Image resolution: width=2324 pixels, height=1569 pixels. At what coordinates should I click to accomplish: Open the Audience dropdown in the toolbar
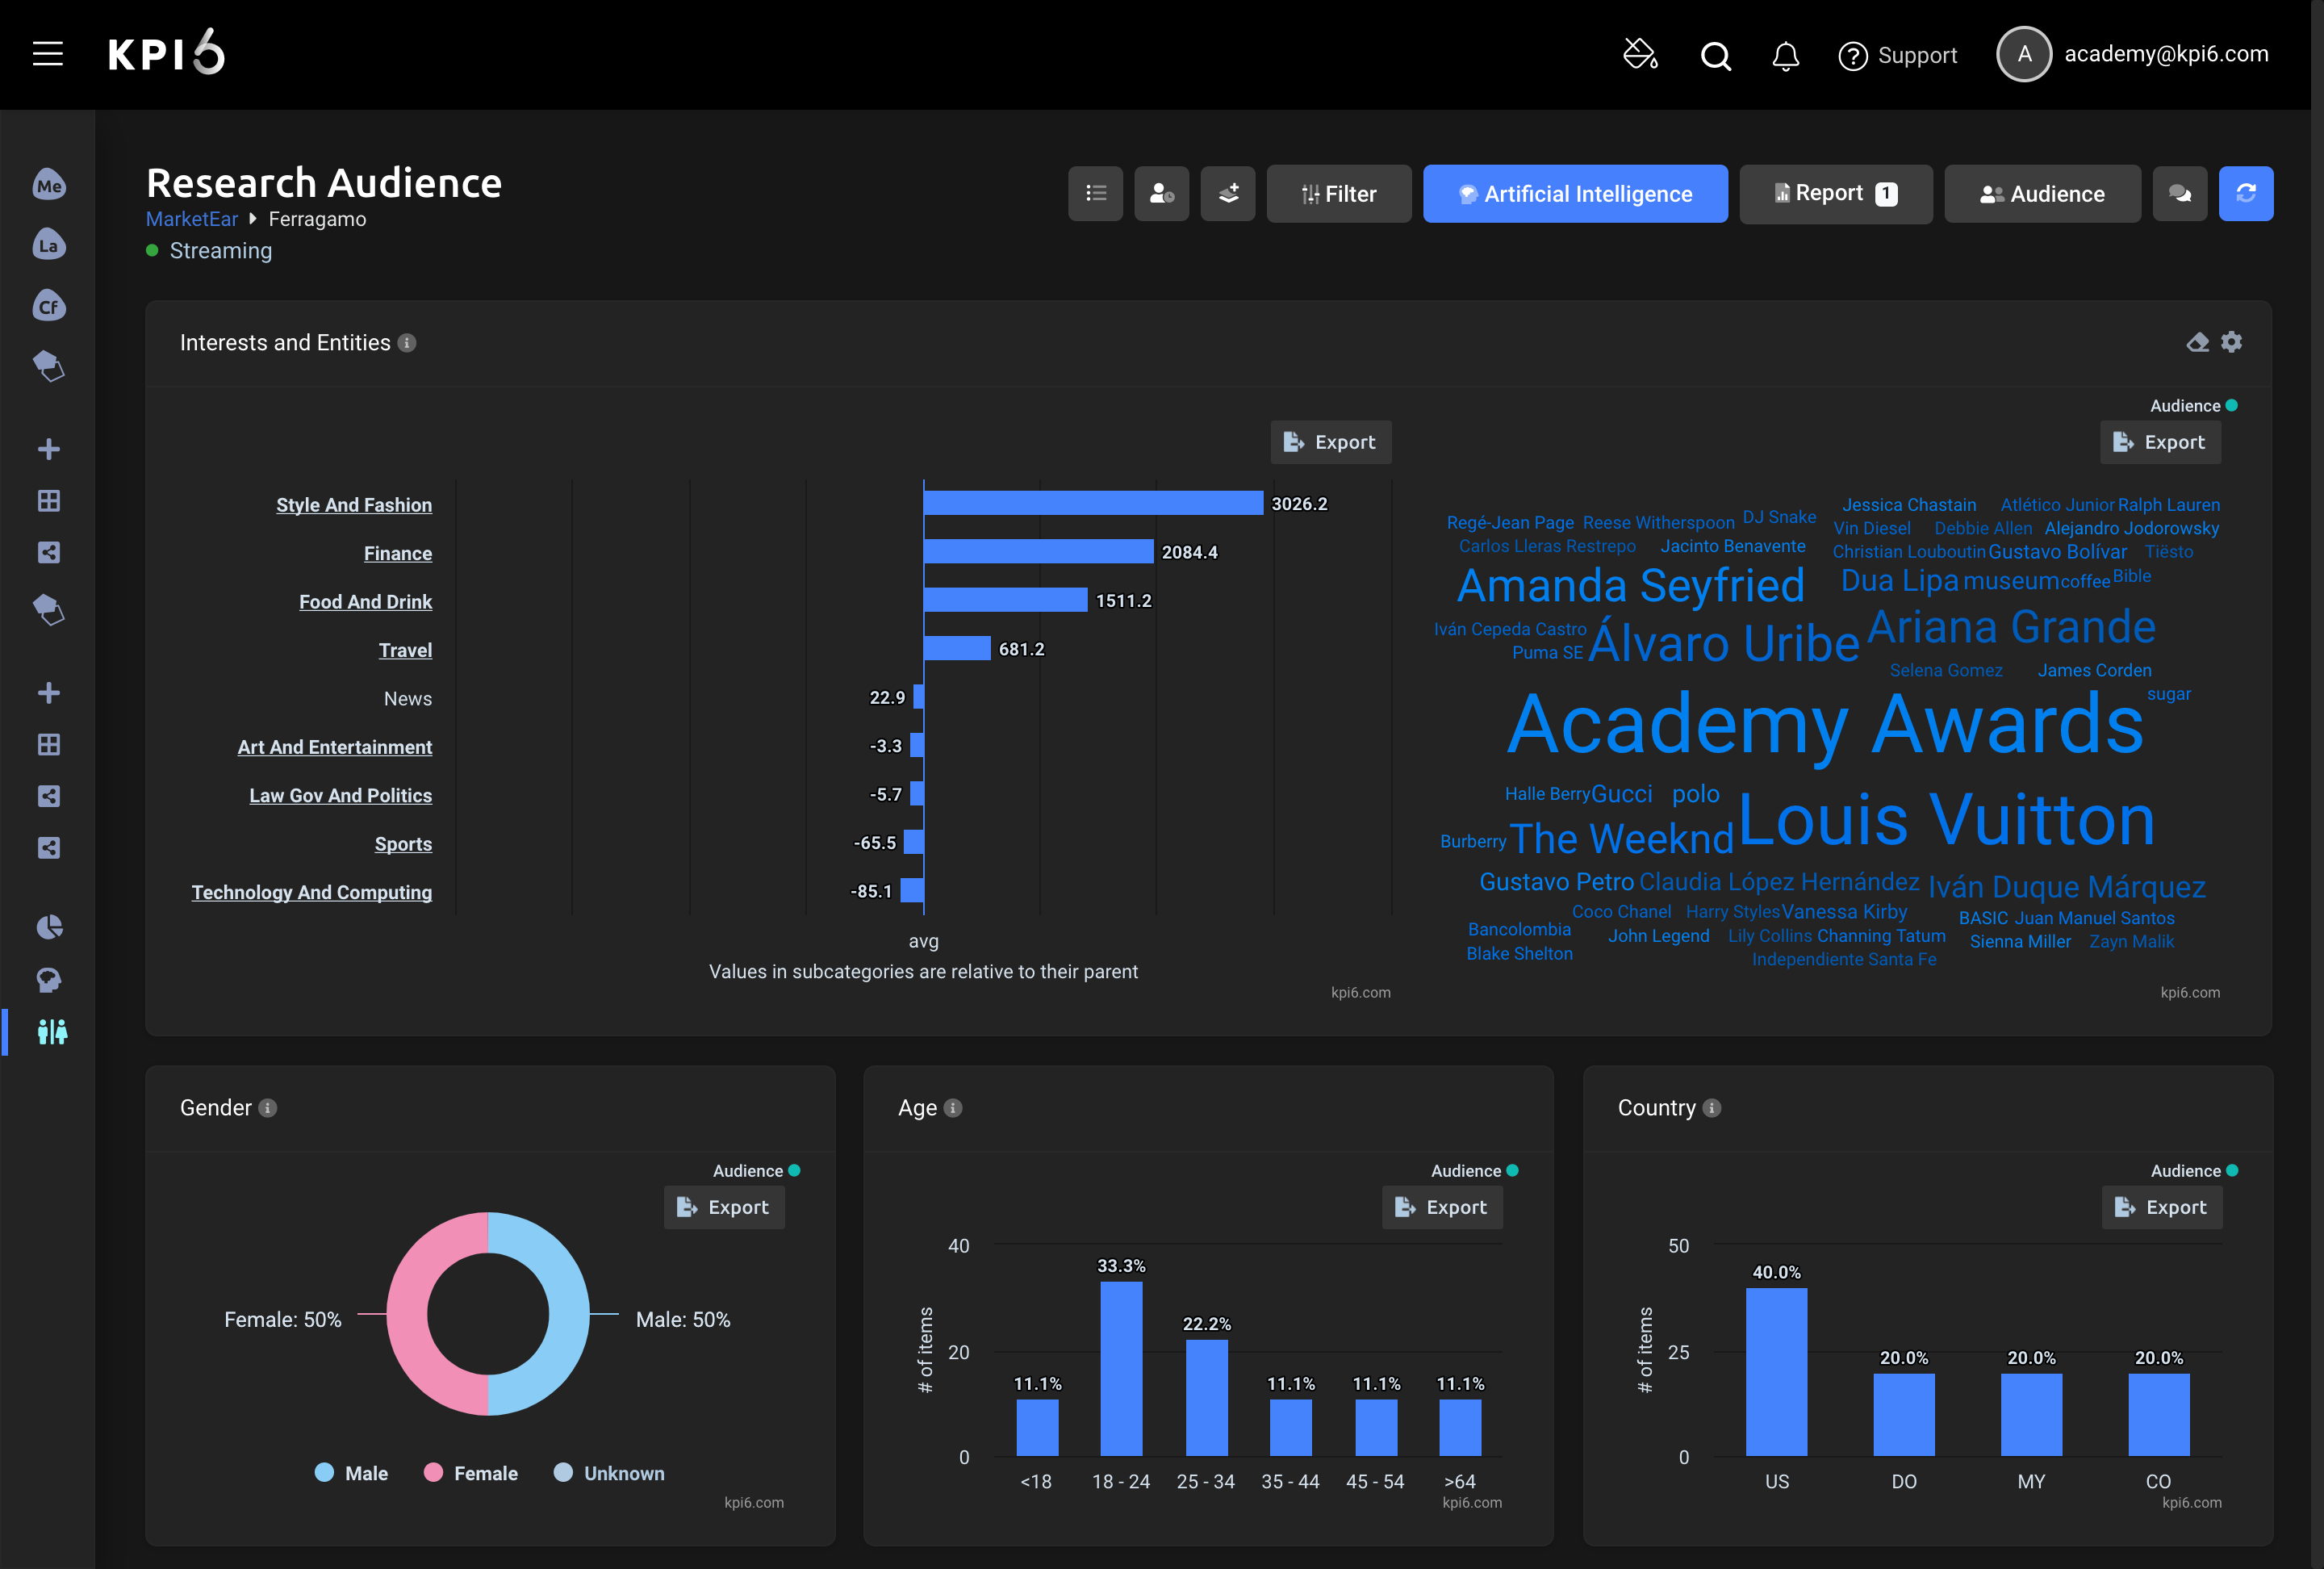pos(2042,193)
